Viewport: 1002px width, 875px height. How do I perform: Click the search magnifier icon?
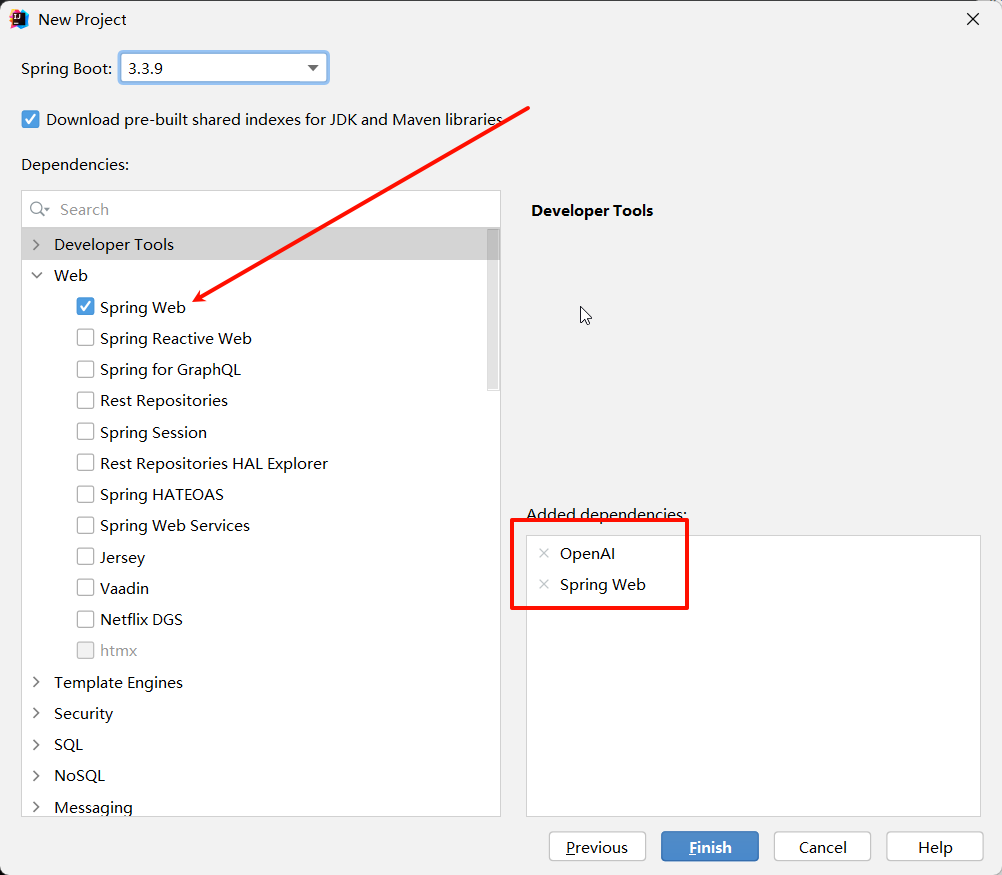tap(38, 209)
